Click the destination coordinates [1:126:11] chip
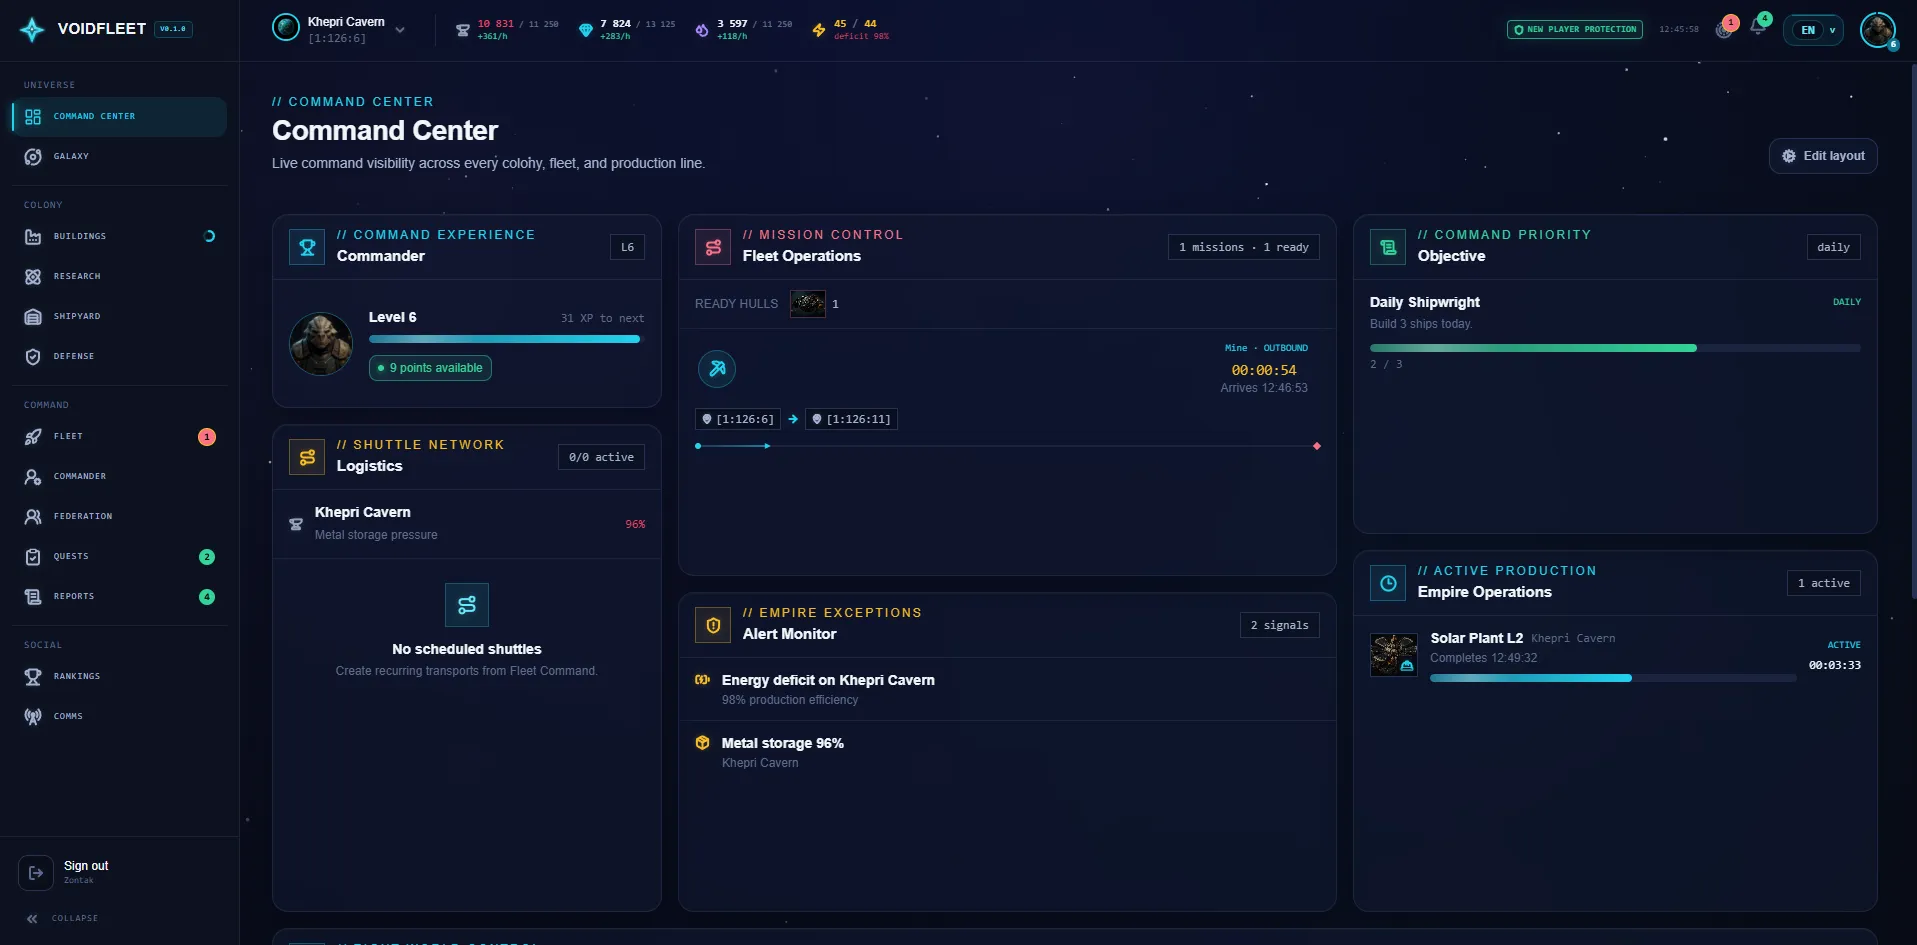 click(851, 419)
